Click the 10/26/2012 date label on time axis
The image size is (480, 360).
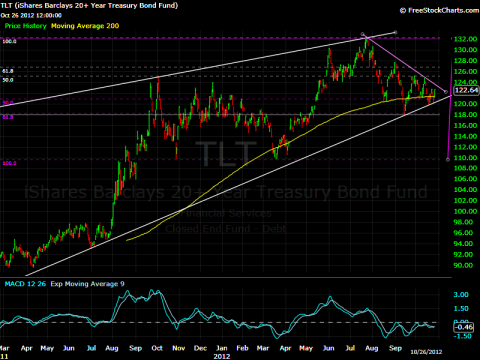click(426, 352)
